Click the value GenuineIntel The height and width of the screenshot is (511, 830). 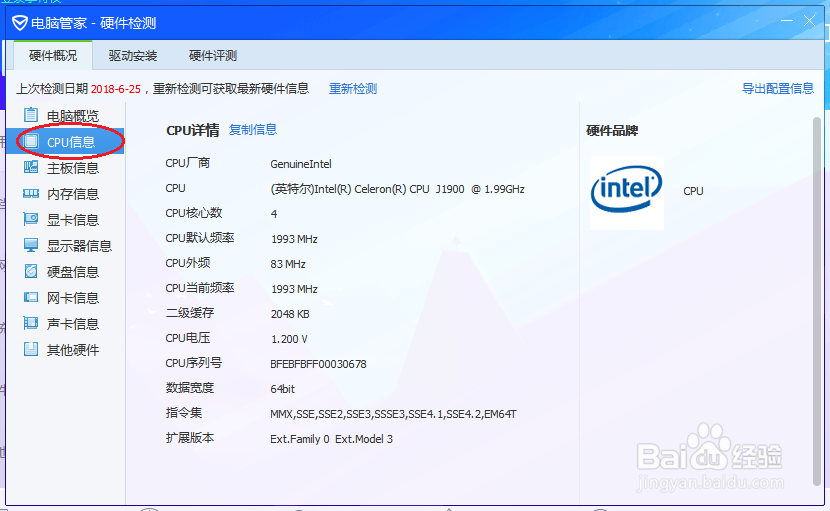[301, 164]
